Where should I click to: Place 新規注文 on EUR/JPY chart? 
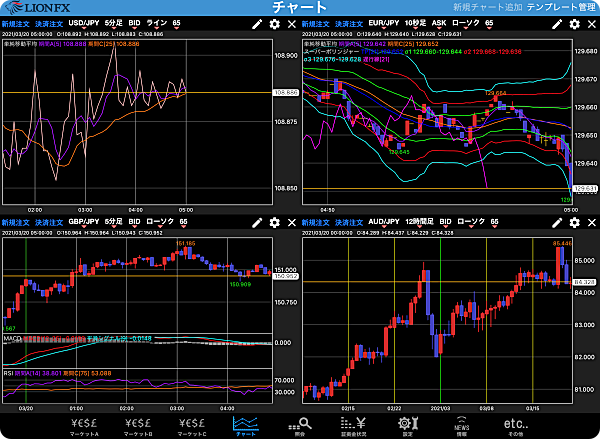click(x=316, y=24)
